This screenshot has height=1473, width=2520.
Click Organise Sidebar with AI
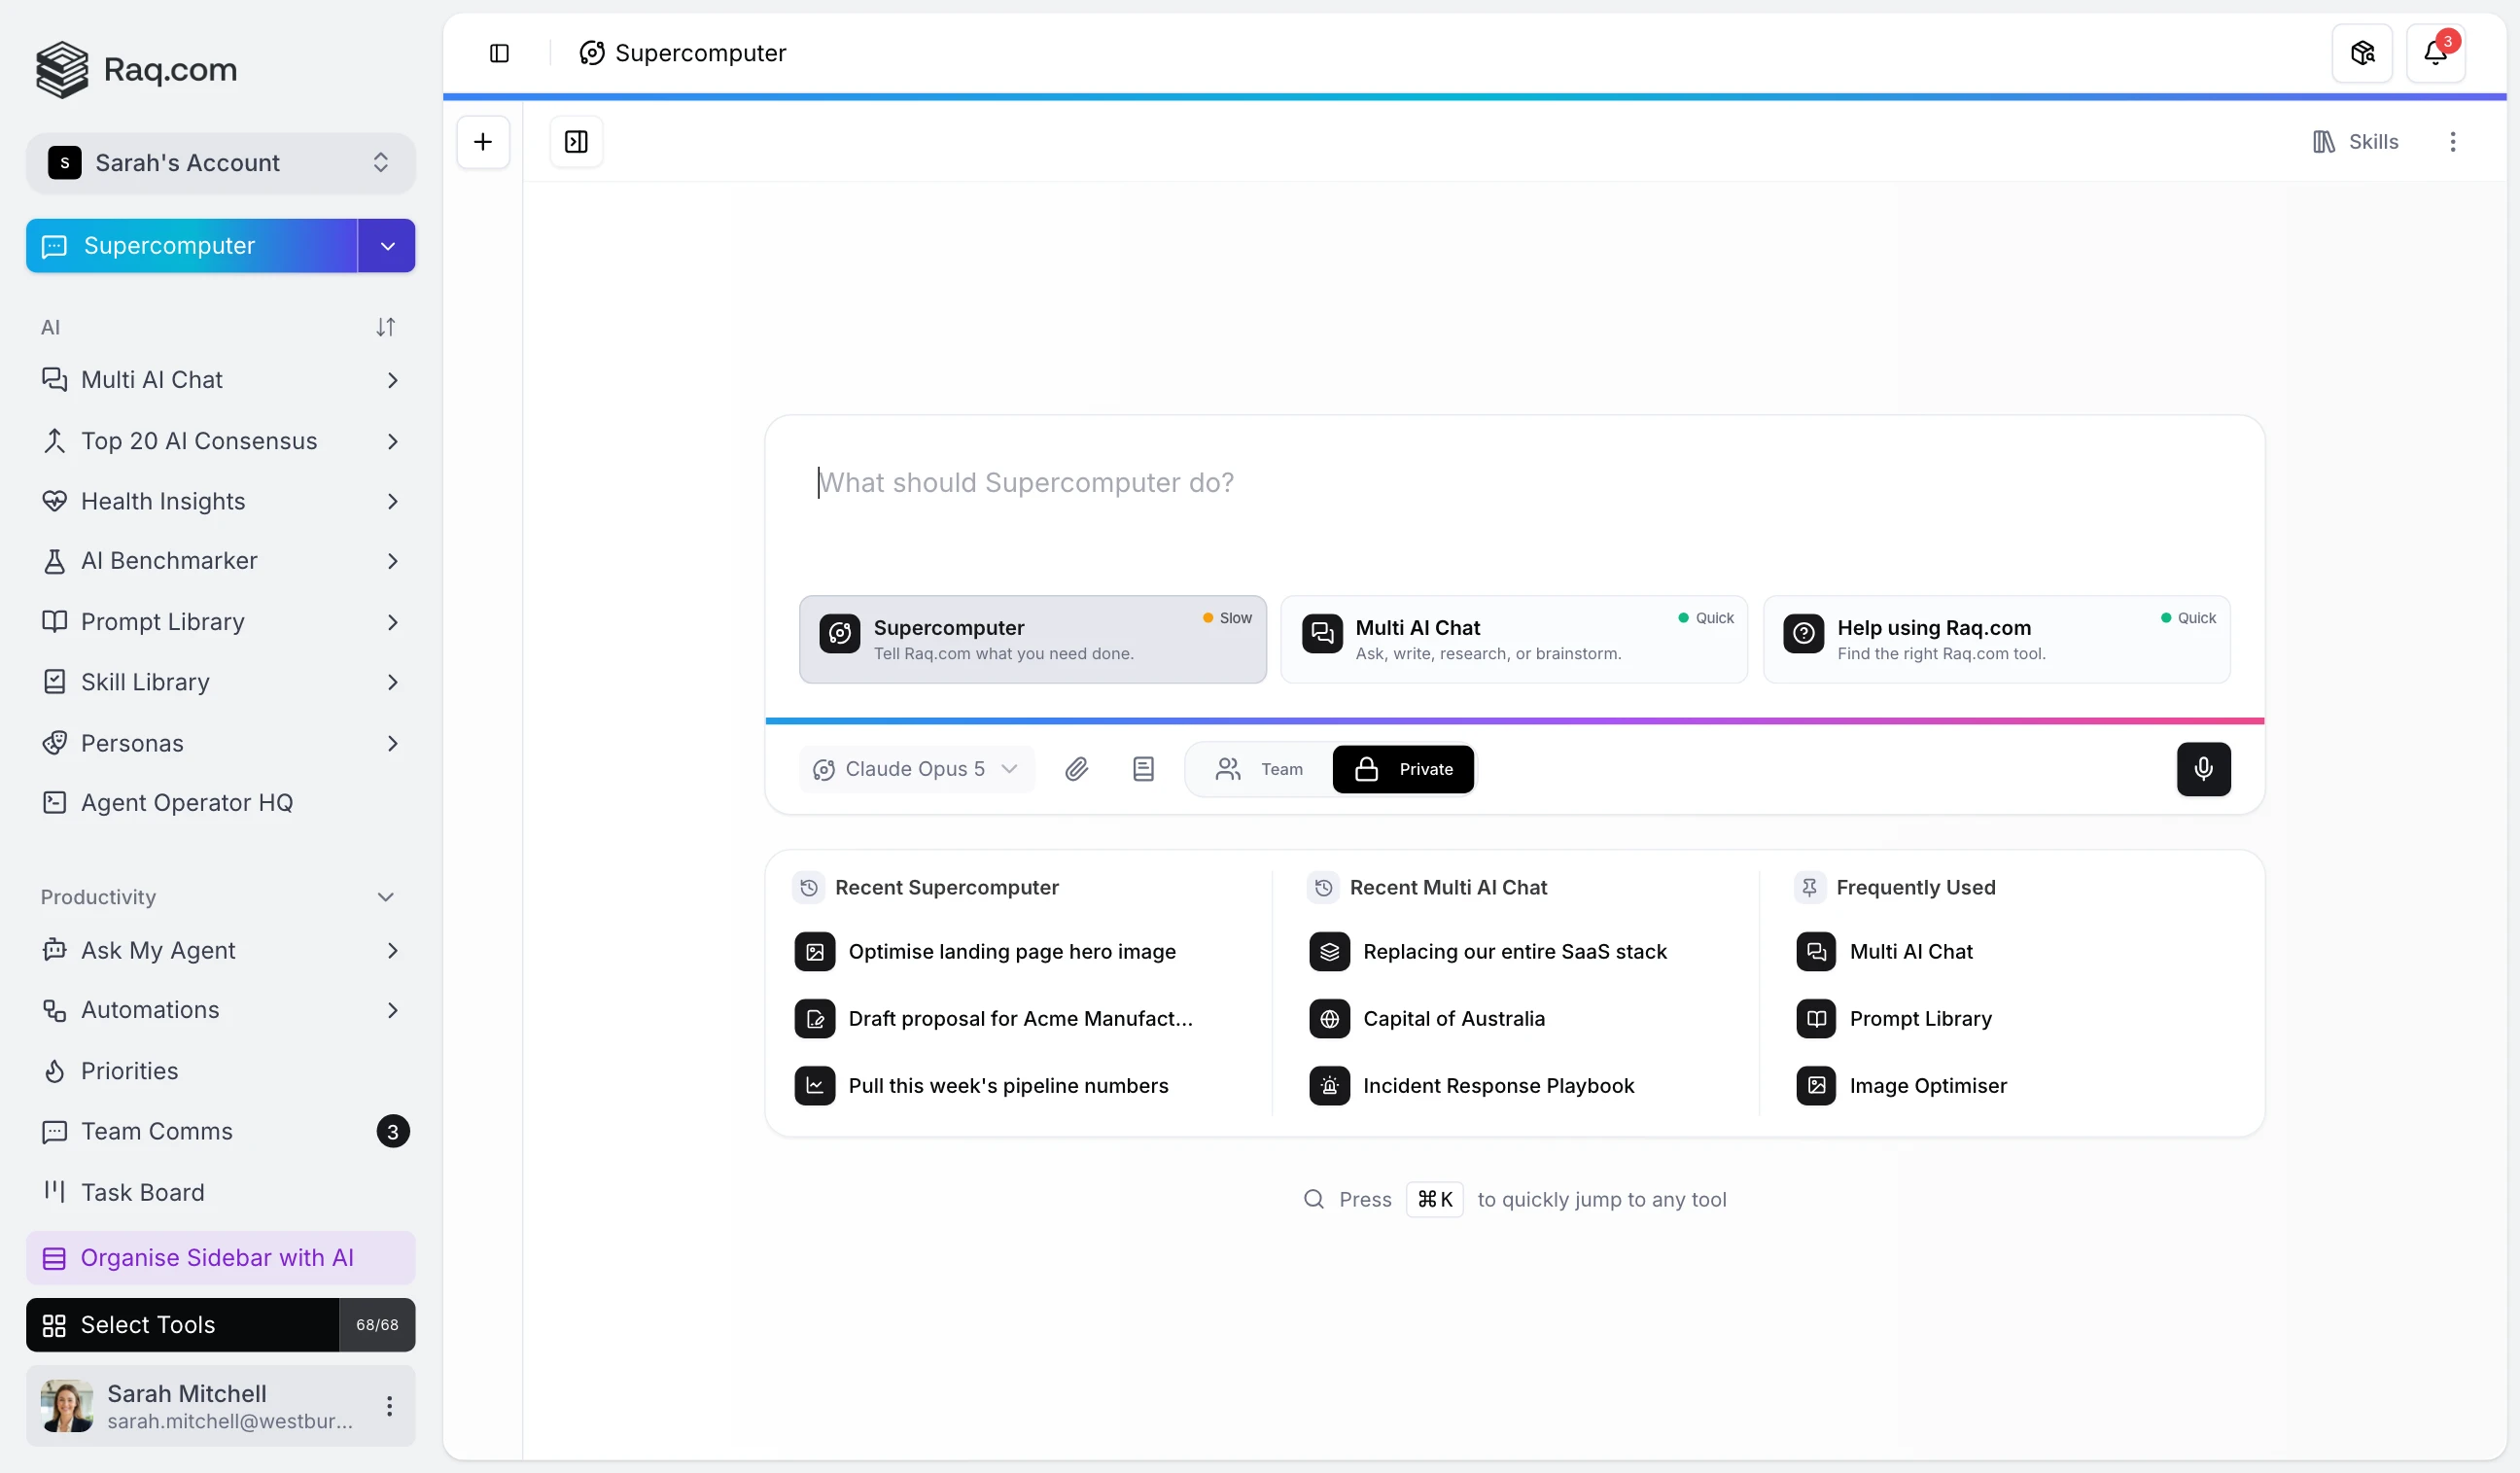tap(220, 1258)
